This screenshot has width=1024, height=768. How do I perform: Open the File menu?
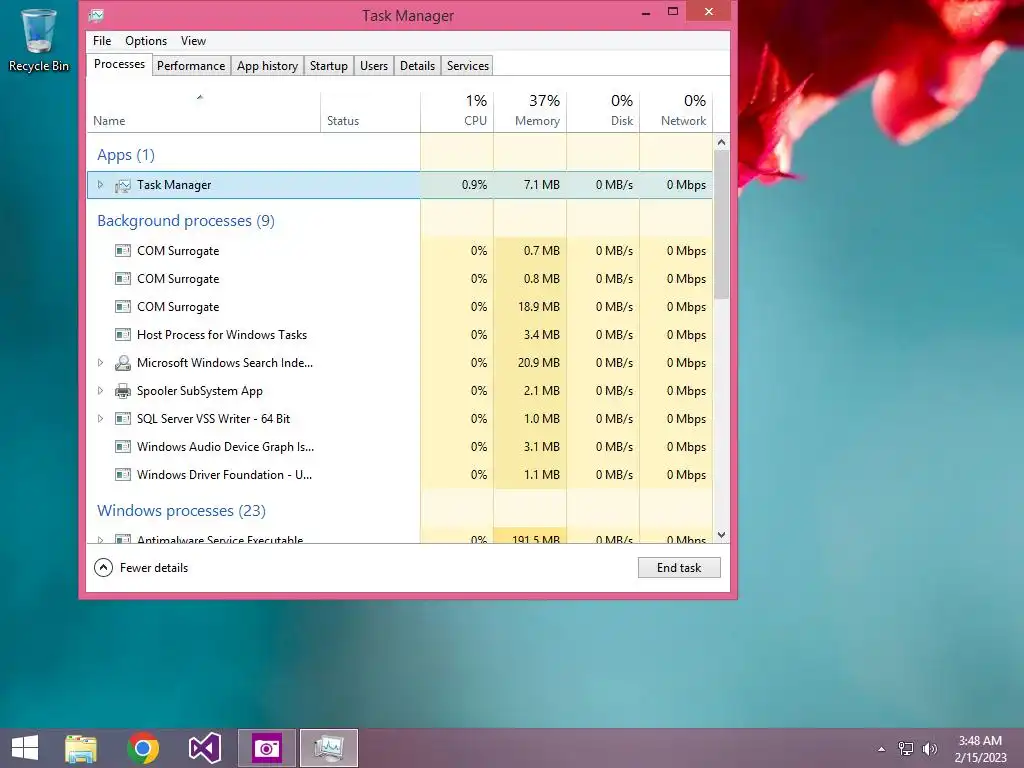(x=102, y=40)
